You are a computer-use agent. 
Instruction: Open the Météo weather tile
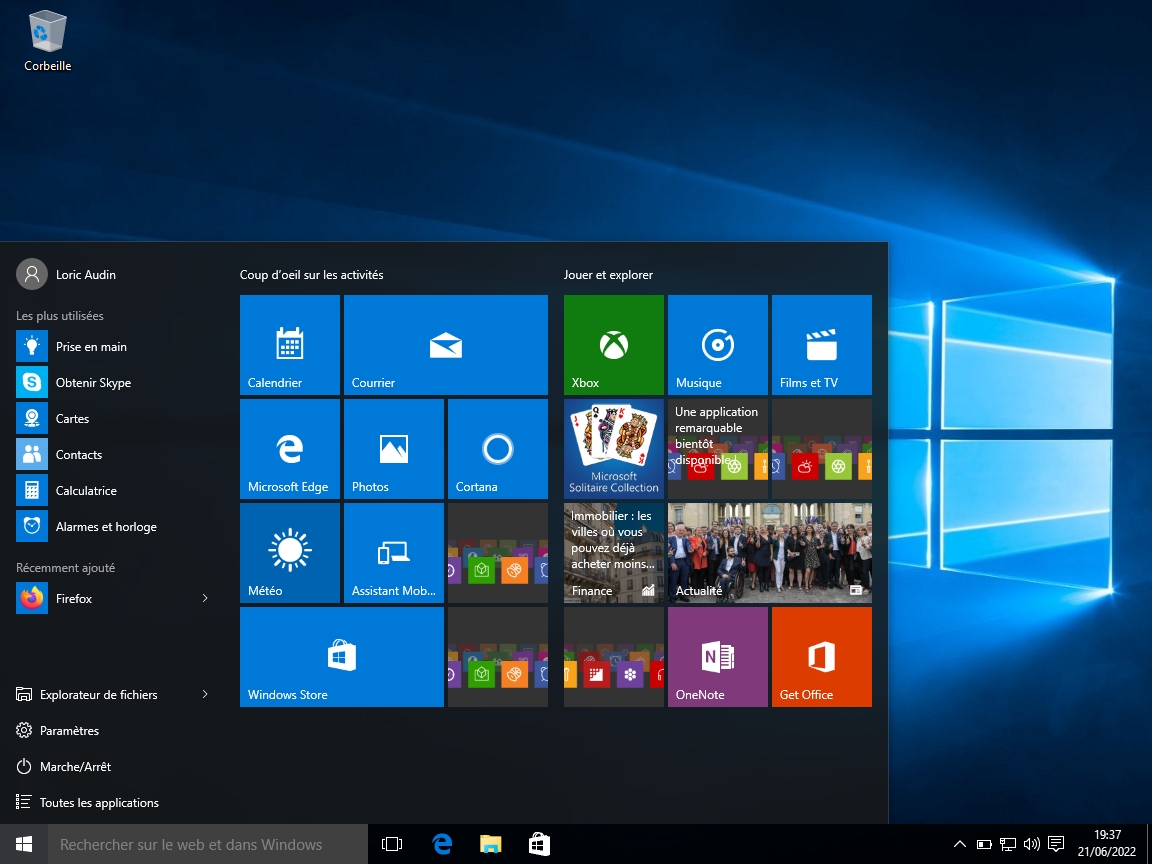tap(289, 553)
